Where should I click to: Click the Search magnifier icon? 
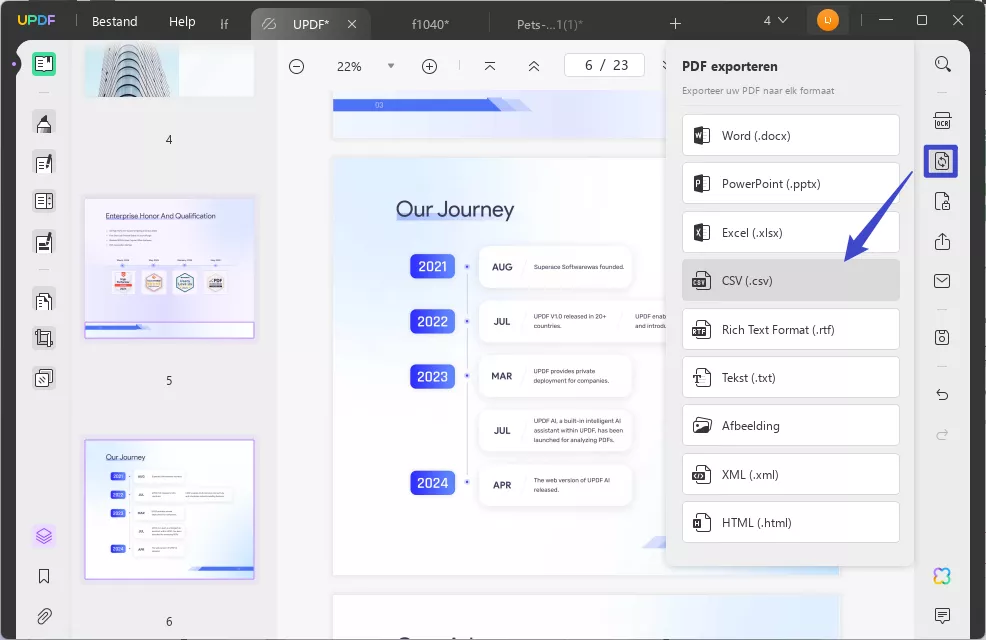pyautogui.click(x=942, y=64)
